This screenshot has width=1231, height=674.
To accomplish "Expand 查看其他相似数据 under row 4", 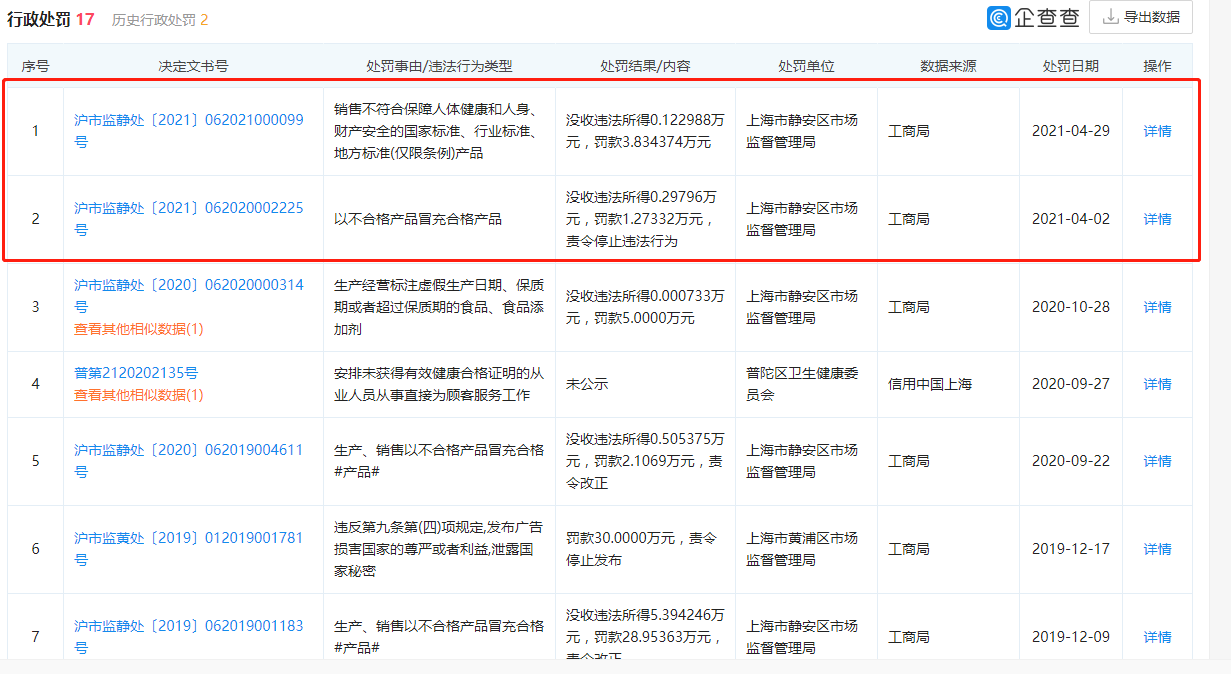I will click(138, 395).
